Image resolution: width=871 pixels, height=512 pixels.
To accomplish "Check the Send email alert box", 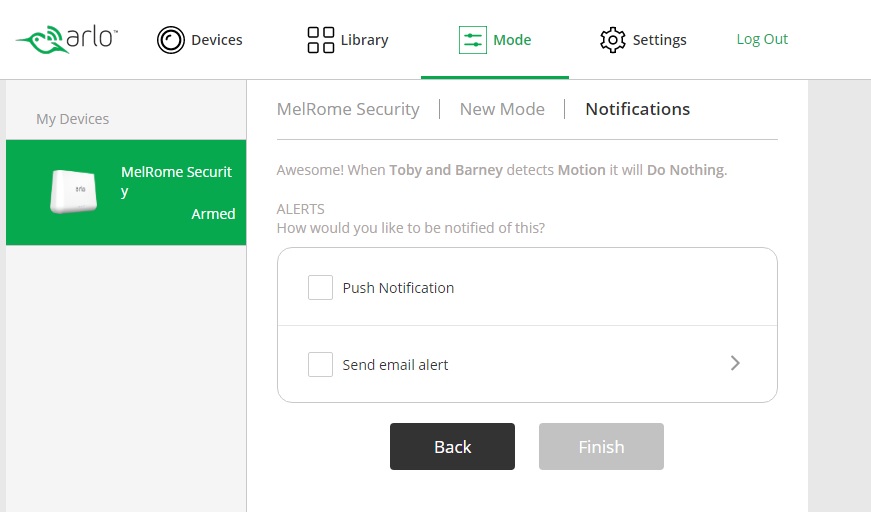I will 321,364.
